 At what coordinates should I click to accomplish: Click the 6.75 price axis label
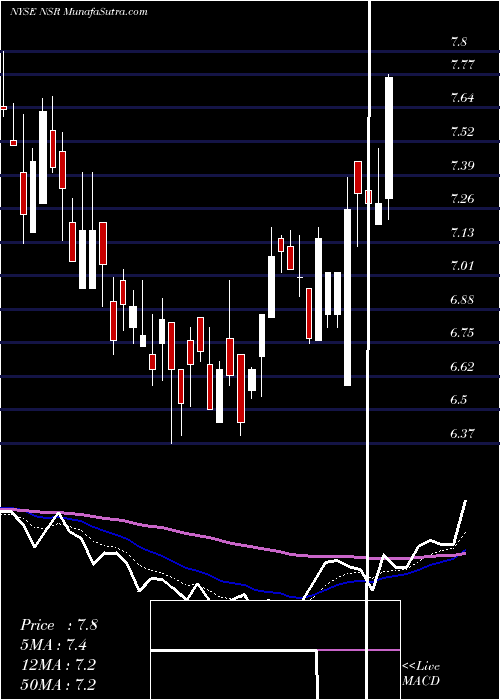[462, 333]
